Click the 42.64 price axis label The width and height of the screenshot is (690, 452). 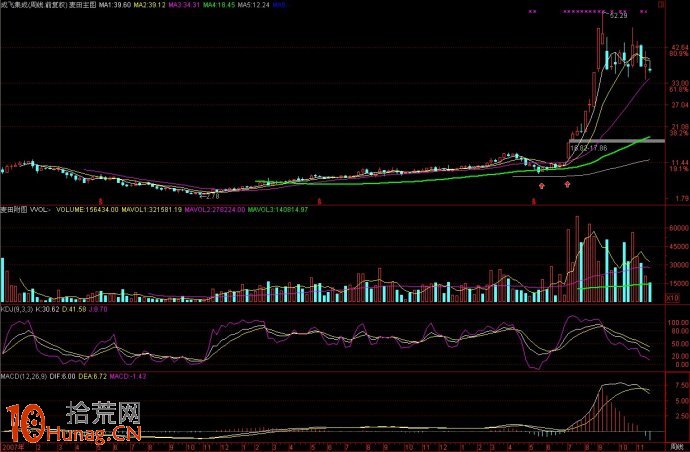click(x=680, y=47)
